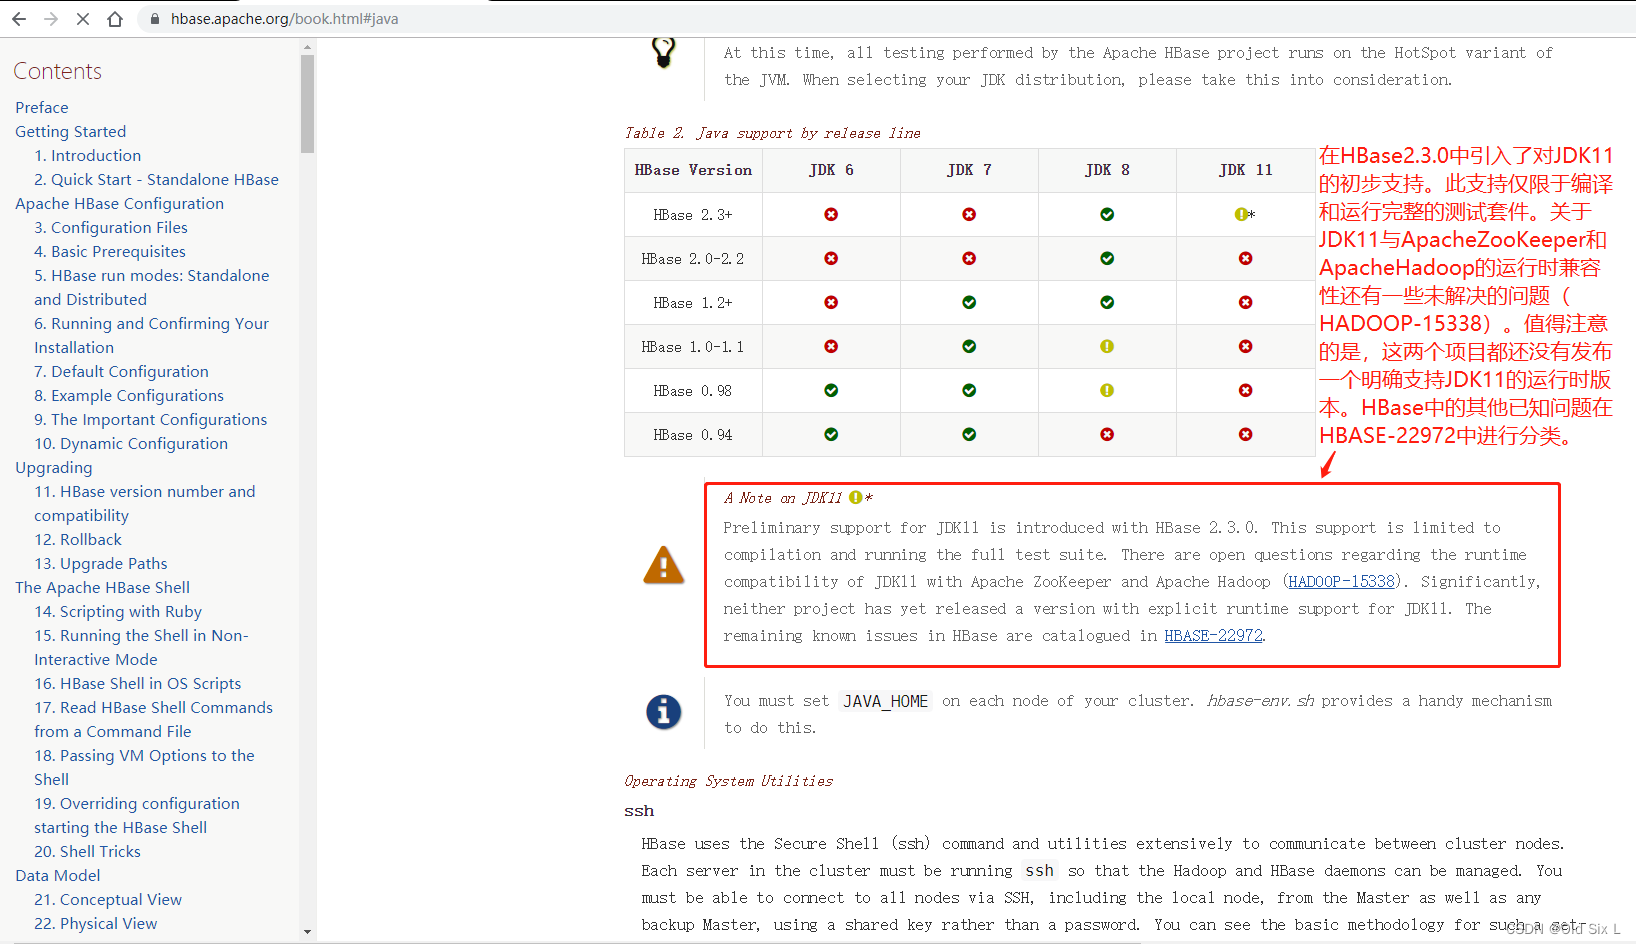Click the HBase Version column header
Viewport: 1636px width, 944px height.
click(693, 170)
